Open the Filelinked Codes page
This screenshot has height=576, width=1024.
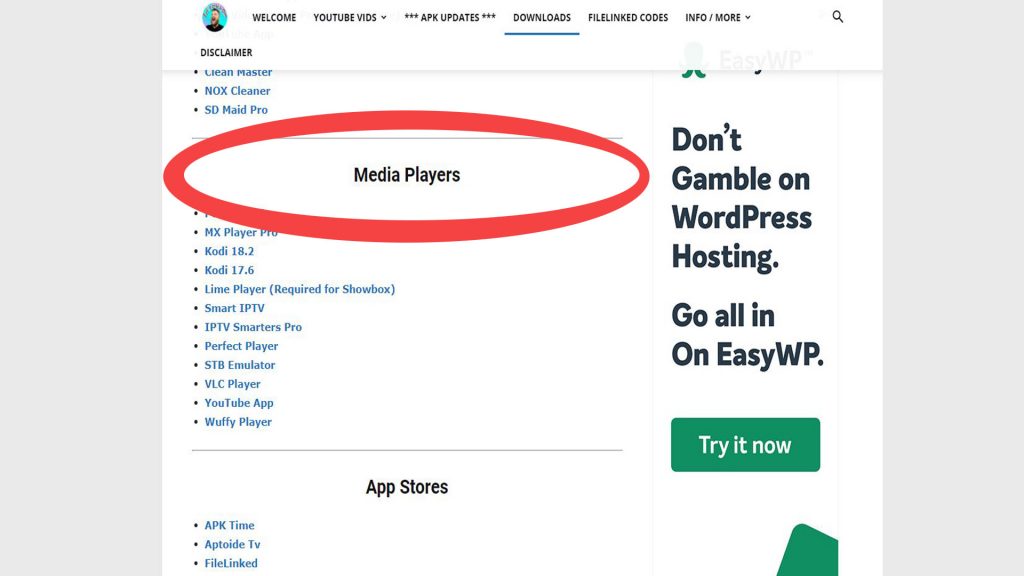628,18
